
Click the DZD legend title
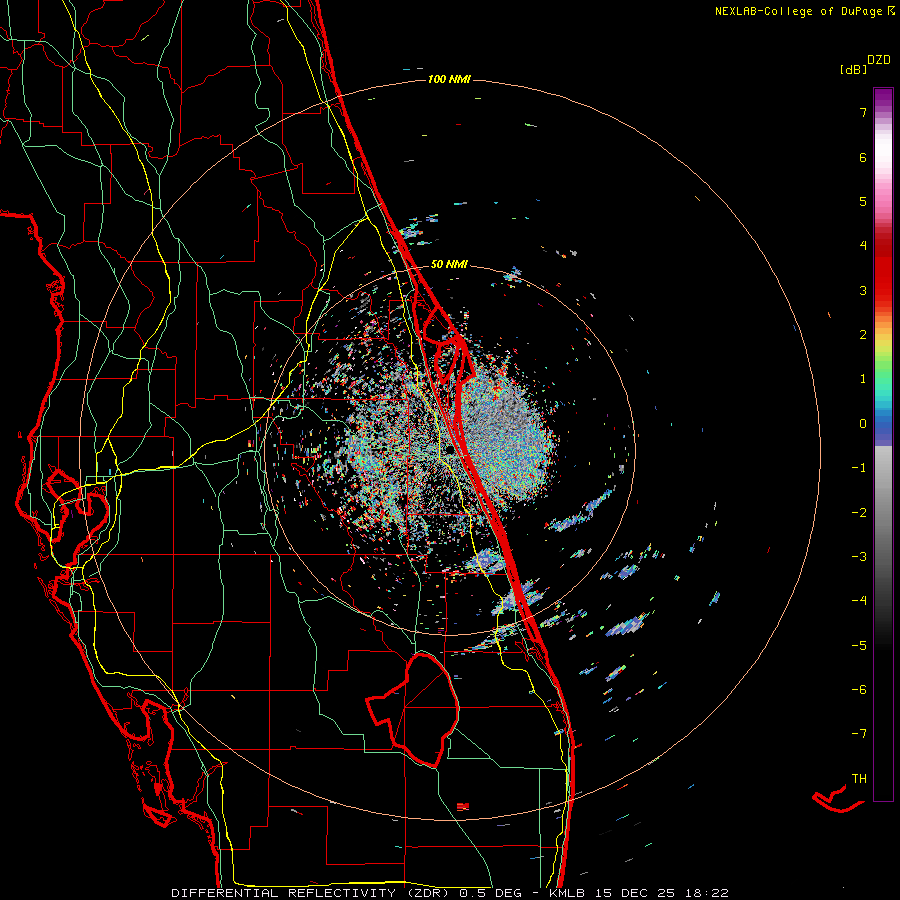click(x=879, y=60)
